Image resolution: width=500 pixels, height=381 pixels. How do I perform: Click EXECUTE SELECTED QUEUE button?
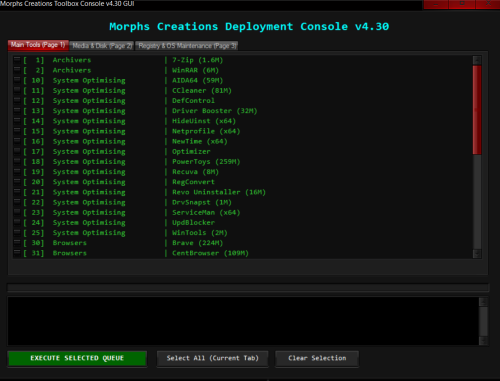[x=77, y=358]
